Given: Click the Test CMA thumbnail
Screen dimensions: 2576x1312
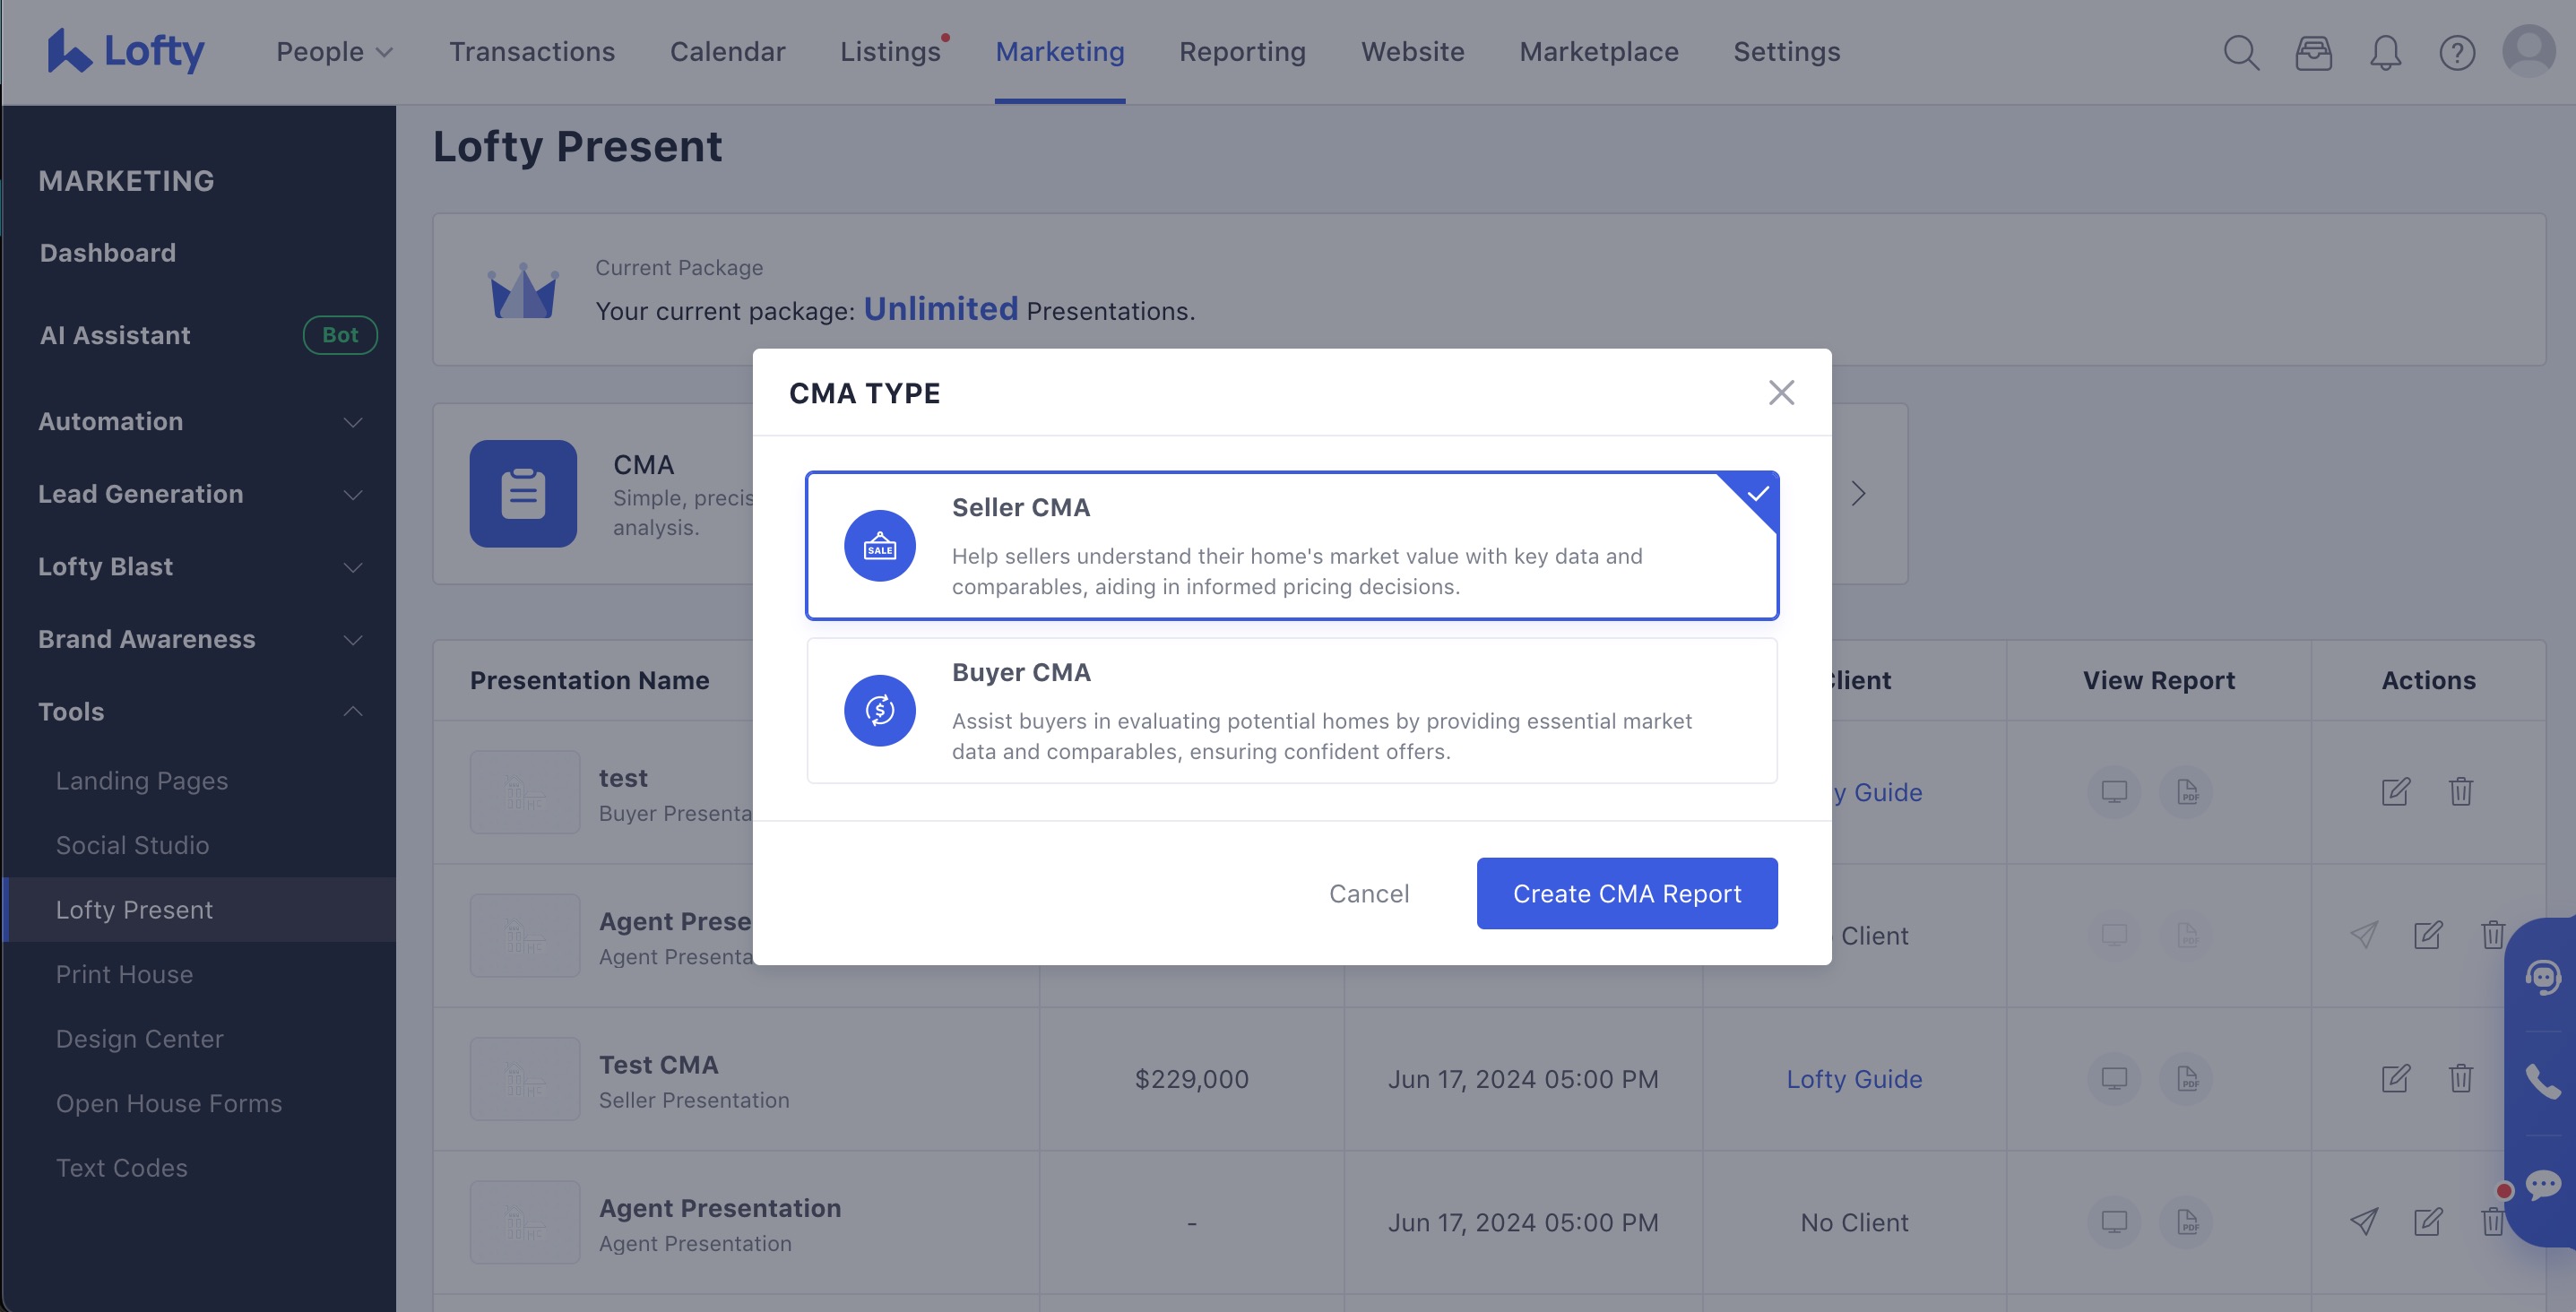Looking at the screenshot, I should [x=525, y=1079].
